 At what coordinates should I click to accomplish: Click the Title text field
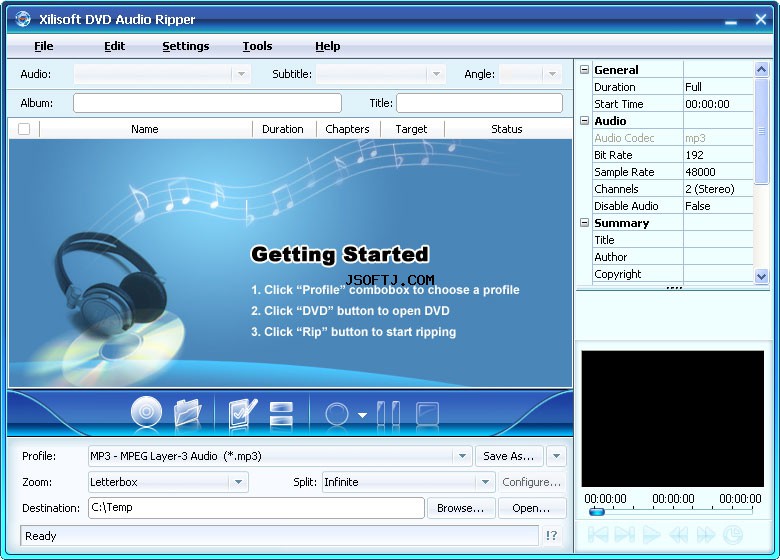[x=480, y=103]
